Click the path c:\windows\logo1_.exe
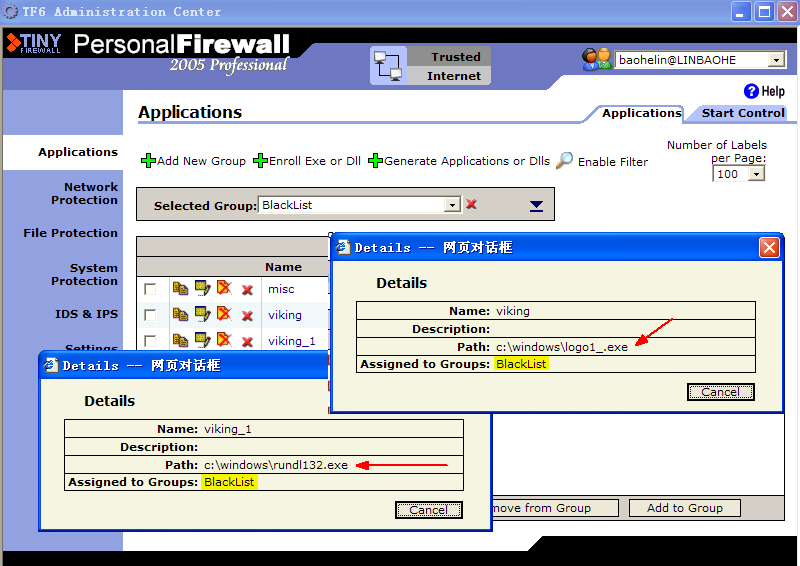 (562, 347)
